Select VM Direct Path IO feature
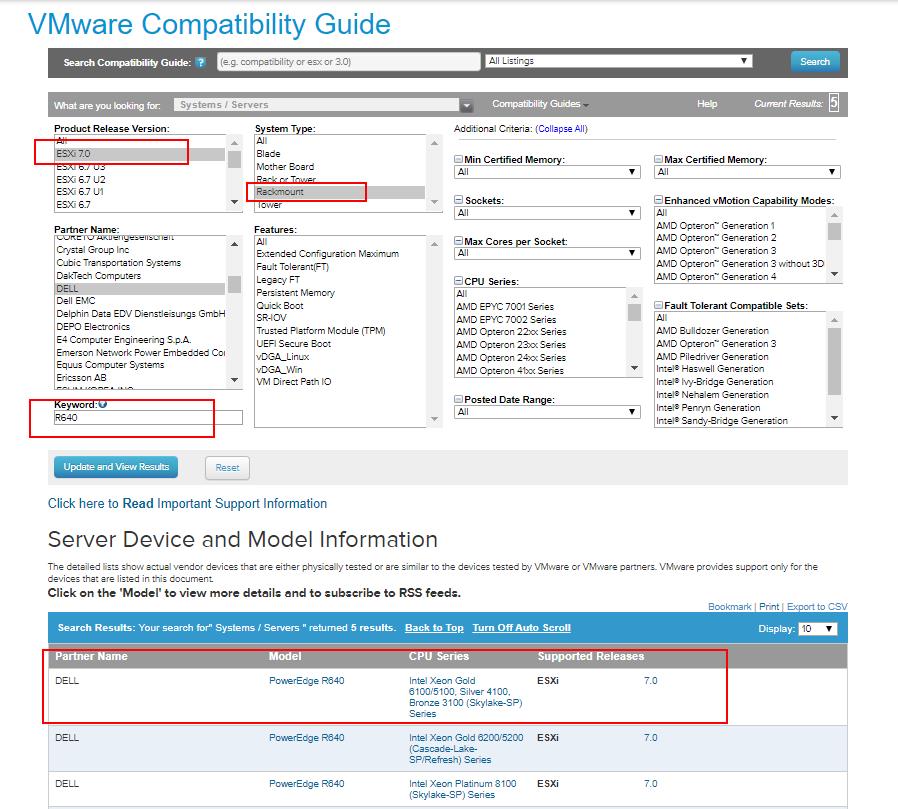 [x=340, y=382]
